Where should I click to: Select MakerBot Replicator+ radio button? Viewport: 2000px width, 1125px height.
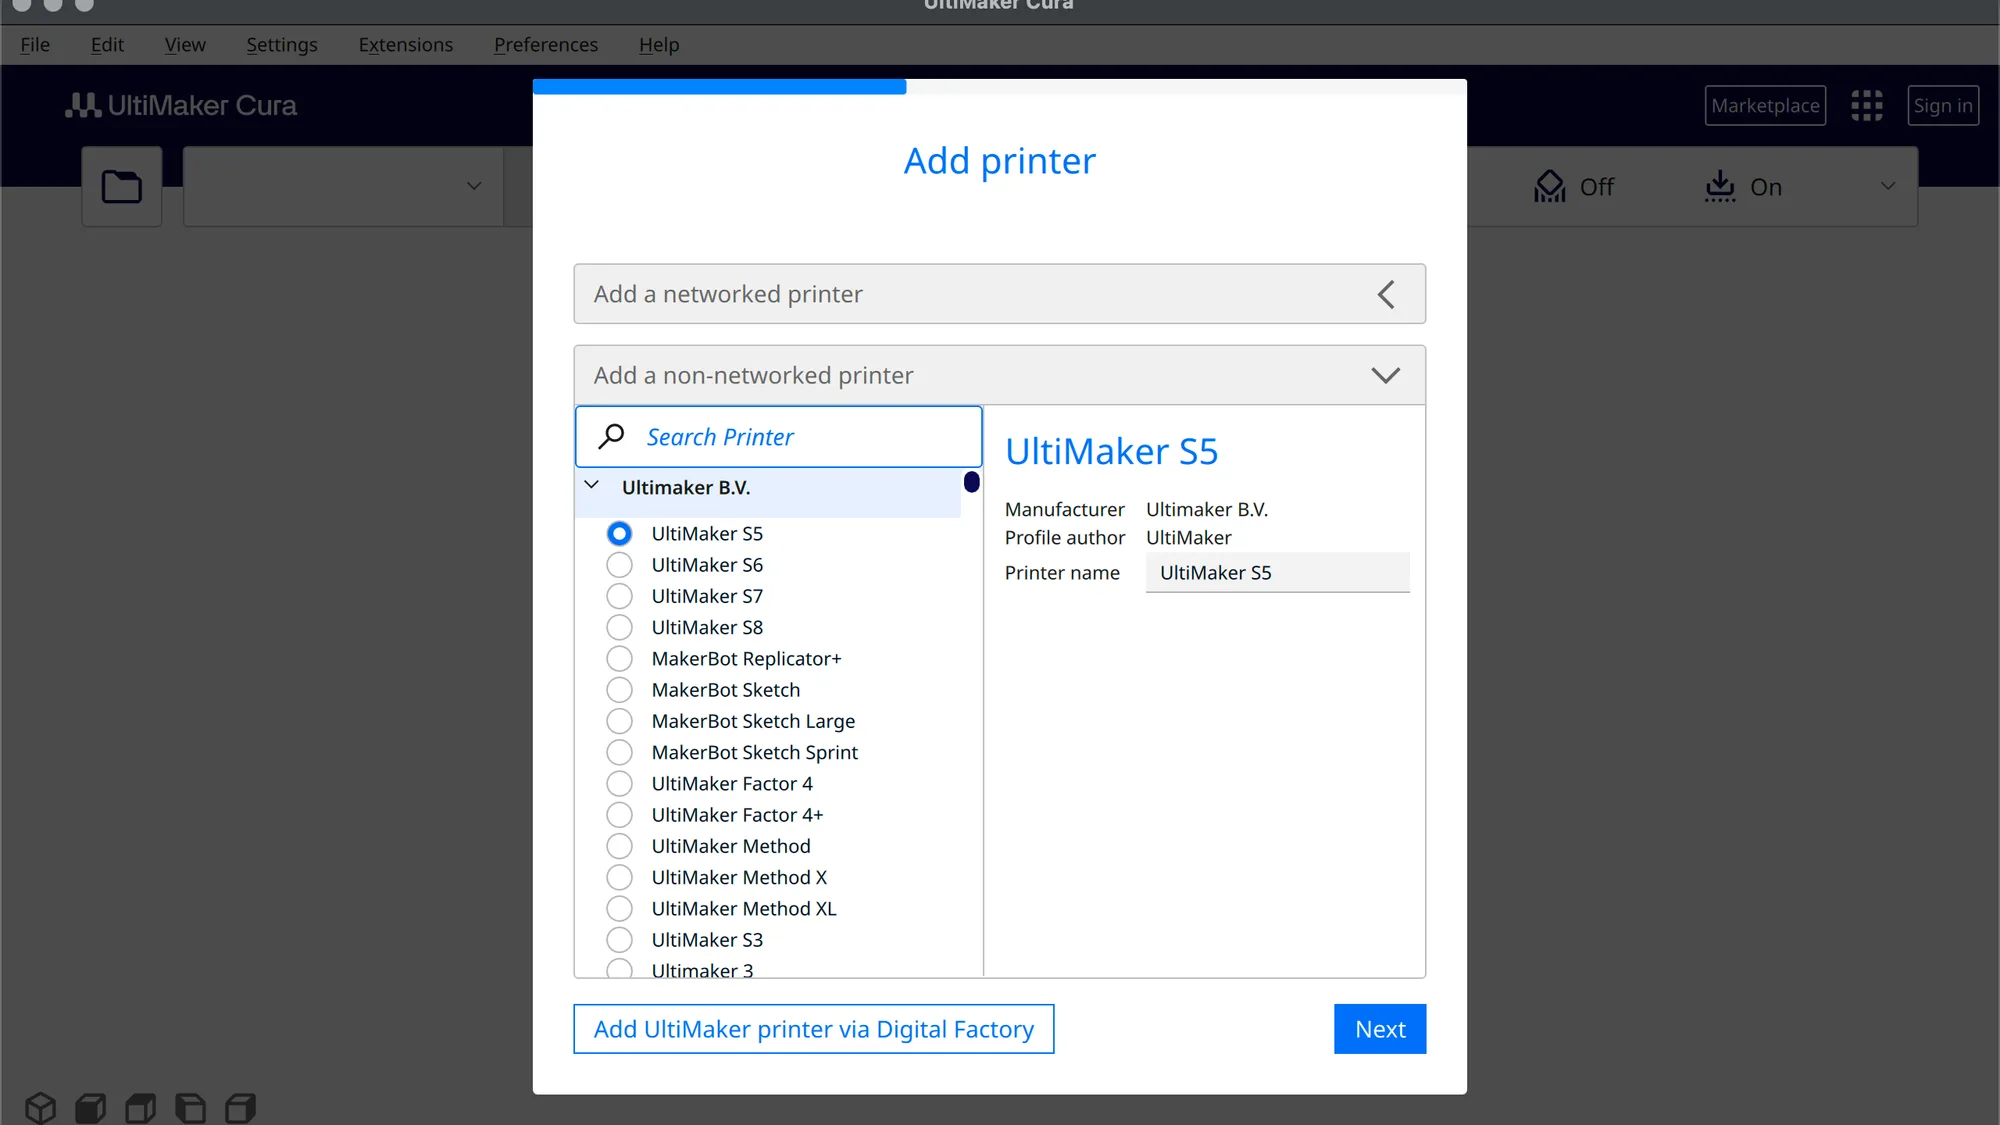(x=619, y=658)
